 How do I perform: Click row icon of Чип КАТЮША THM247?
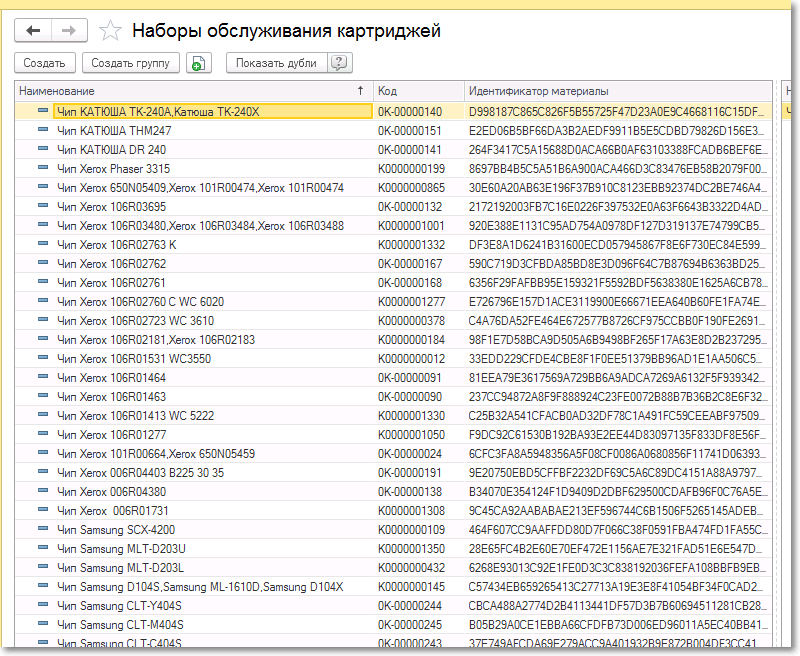43,130
